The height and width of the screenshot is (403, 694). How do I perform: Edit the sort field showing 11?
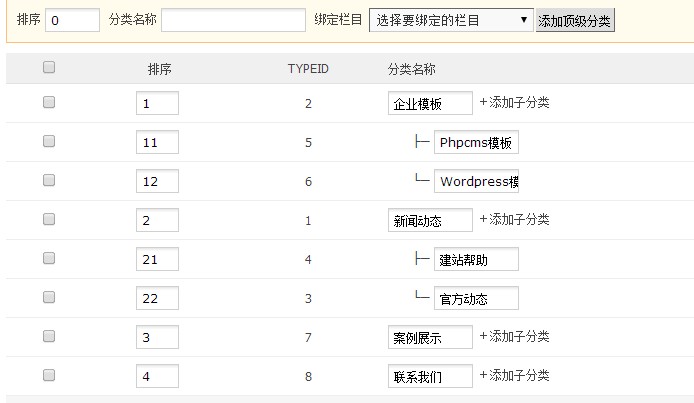157,142
